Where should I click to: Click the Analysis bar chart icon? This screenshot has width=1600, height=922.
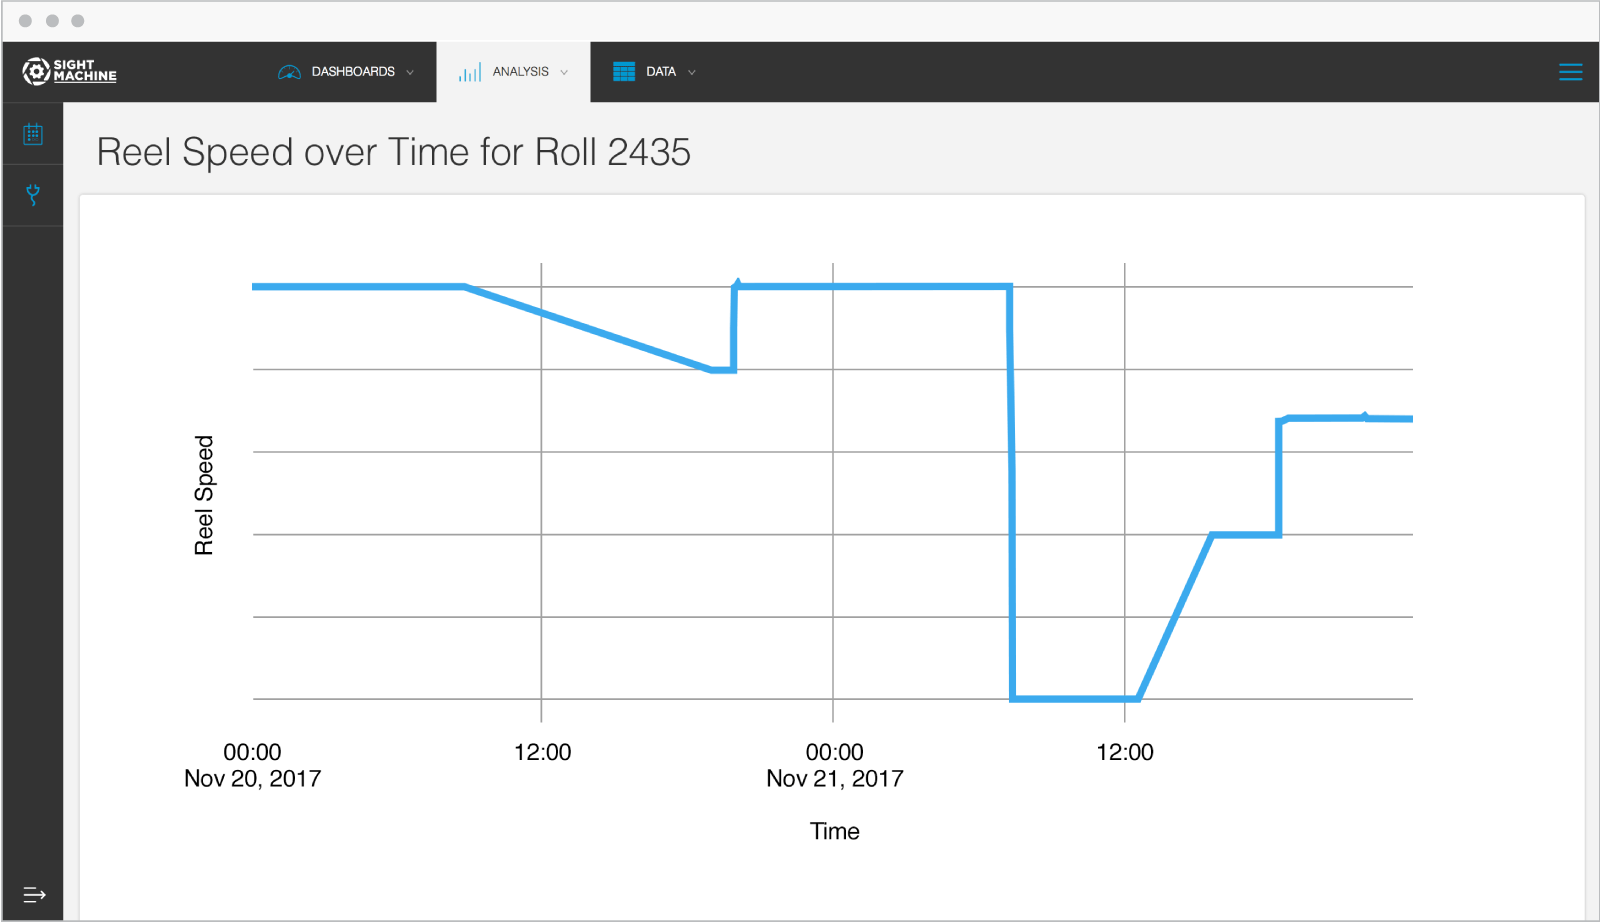(x=470, y=72)
